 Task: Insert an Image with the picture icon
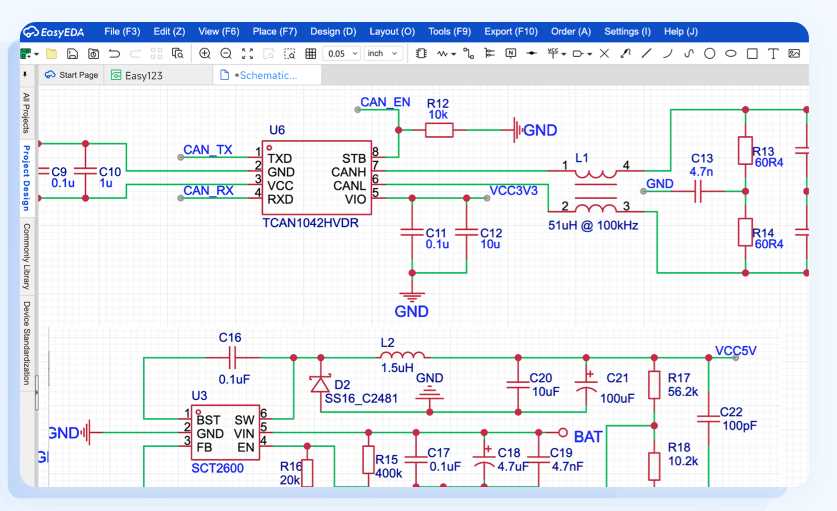pyautogui.click(x=794, y=53)
